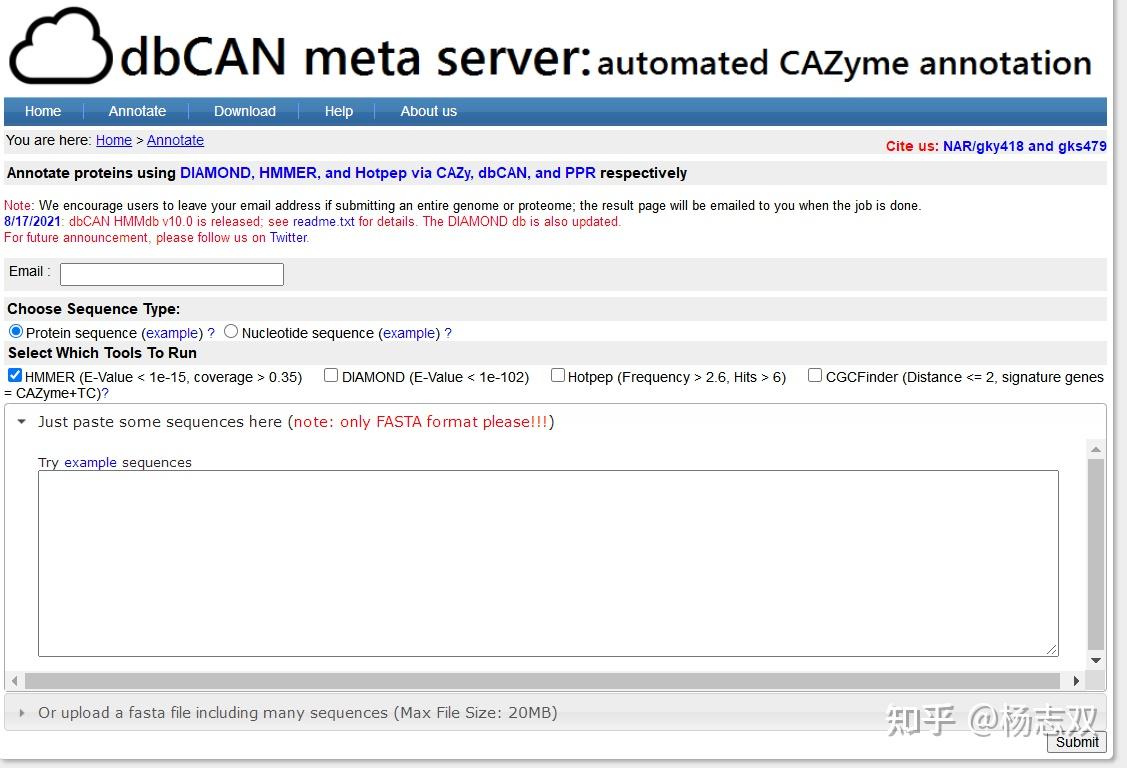The height and width of the screenshot is (768, 1127).
Task: Enable the DIAMOND tool
Action: (330, 375)
